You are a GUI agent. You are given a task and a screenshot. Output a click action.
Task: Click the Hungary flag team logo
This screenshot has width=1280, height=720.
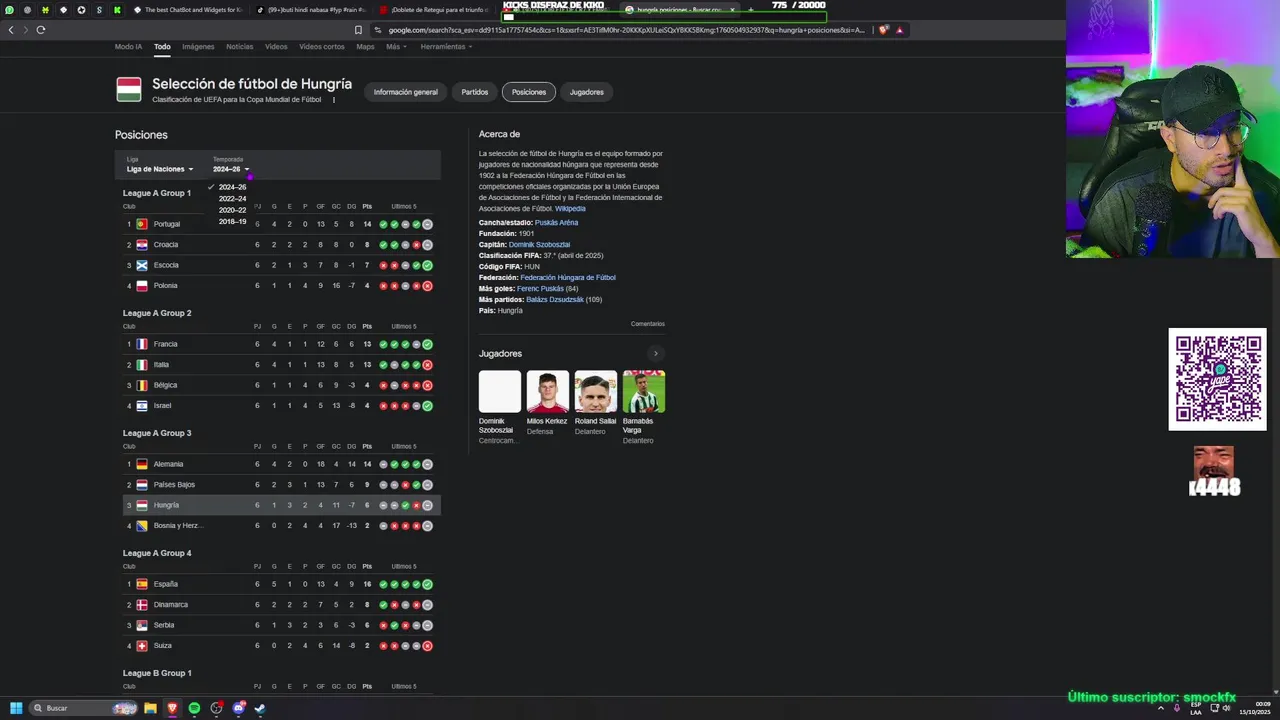coord(128,89)
